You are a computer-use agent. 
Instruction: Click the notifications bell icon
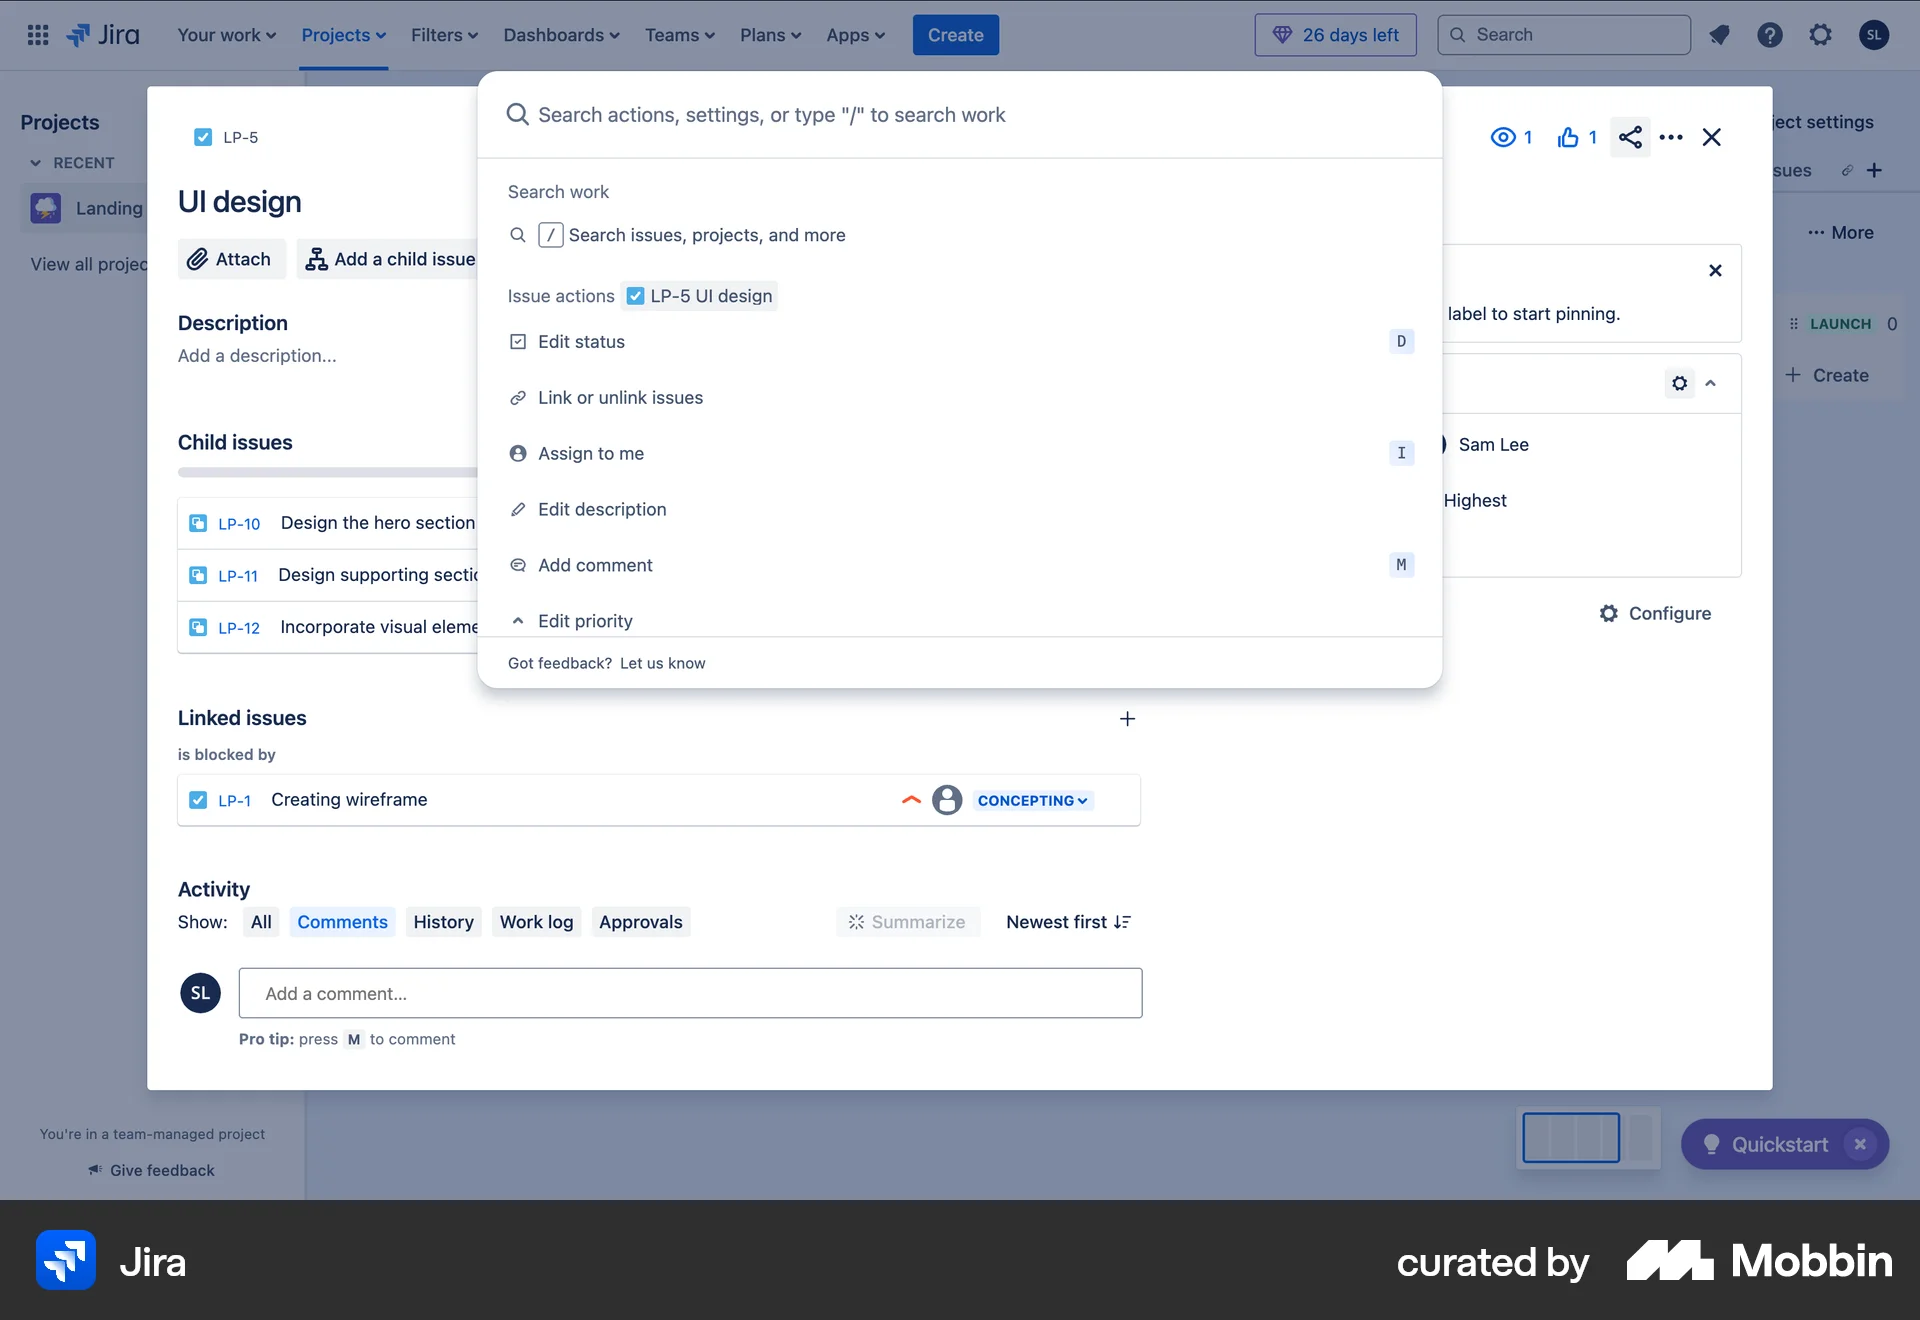pyautogui.click(x=1719, y=34)
